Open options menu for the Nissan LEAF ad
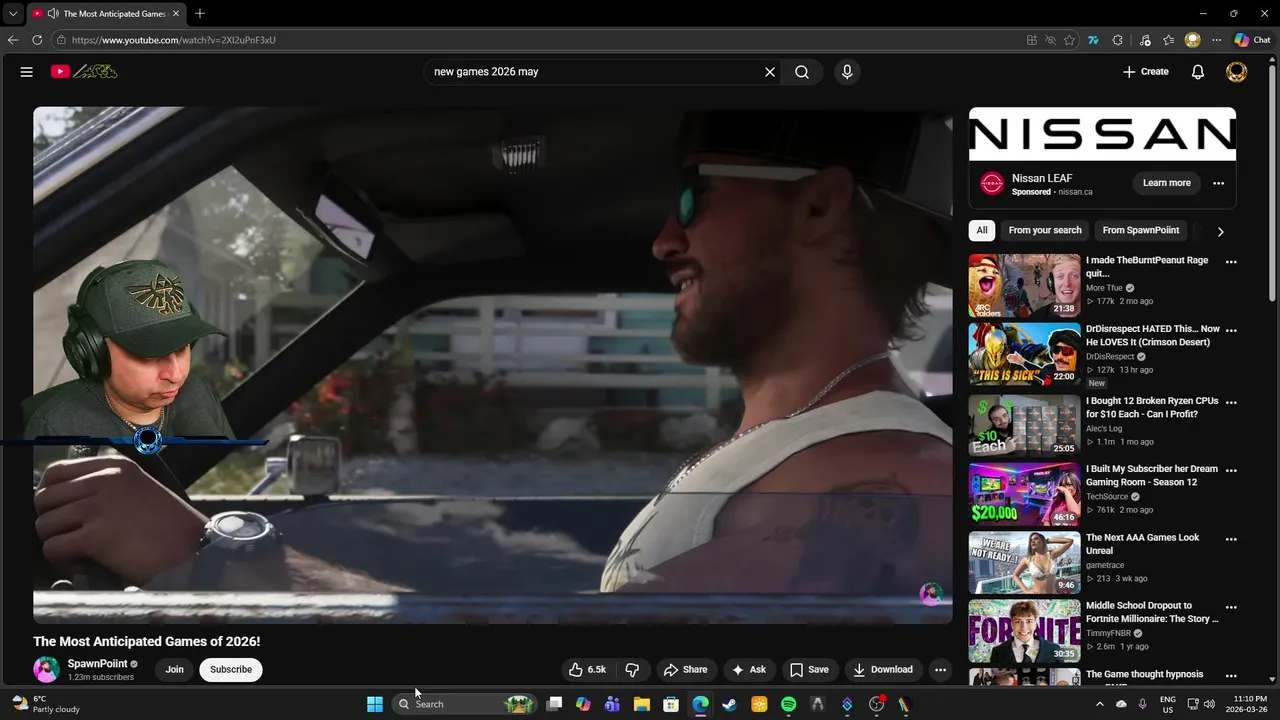 click(1218, 183)
